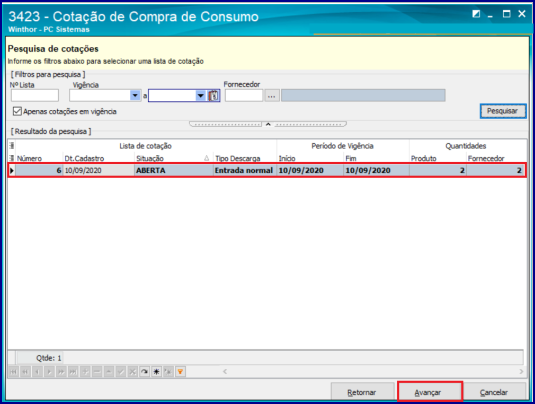Click the Nº Lista input field

coord(35,96)
